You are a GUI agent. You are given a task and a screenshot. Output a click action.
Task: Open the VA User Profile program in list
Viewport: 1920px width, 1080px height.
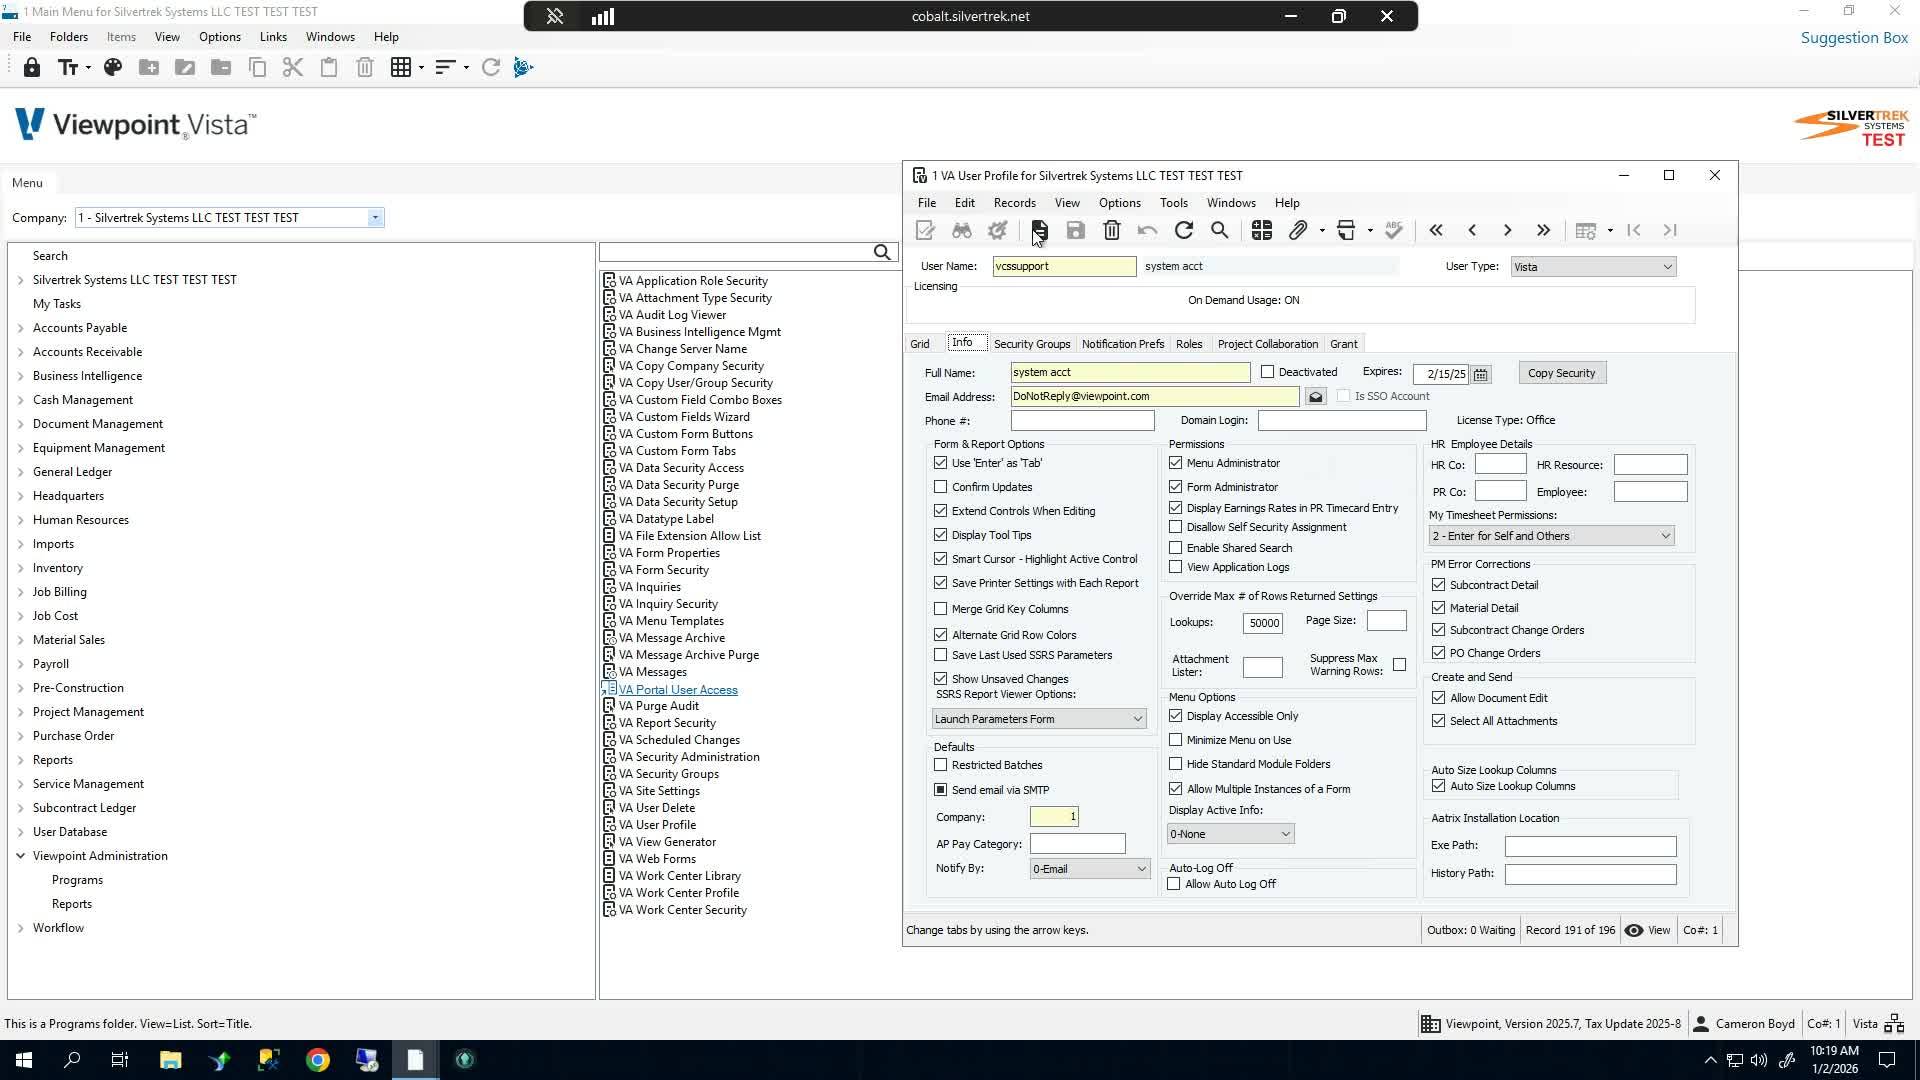click(658, 825)
